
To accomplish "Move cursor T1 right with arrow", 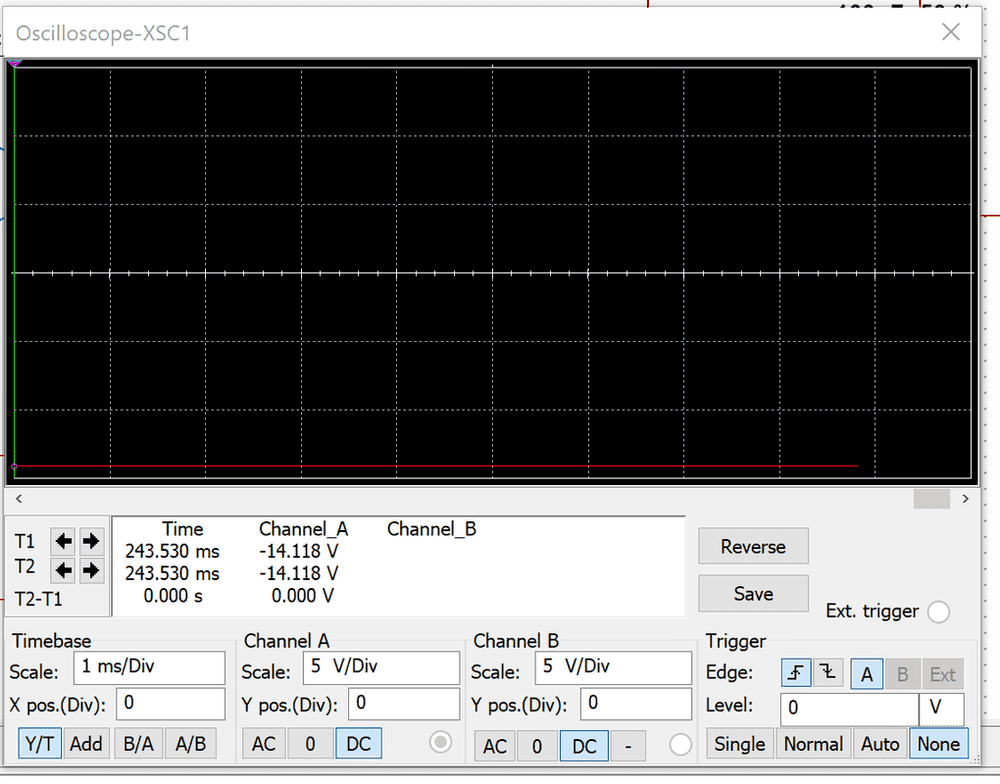I will 91,541.
